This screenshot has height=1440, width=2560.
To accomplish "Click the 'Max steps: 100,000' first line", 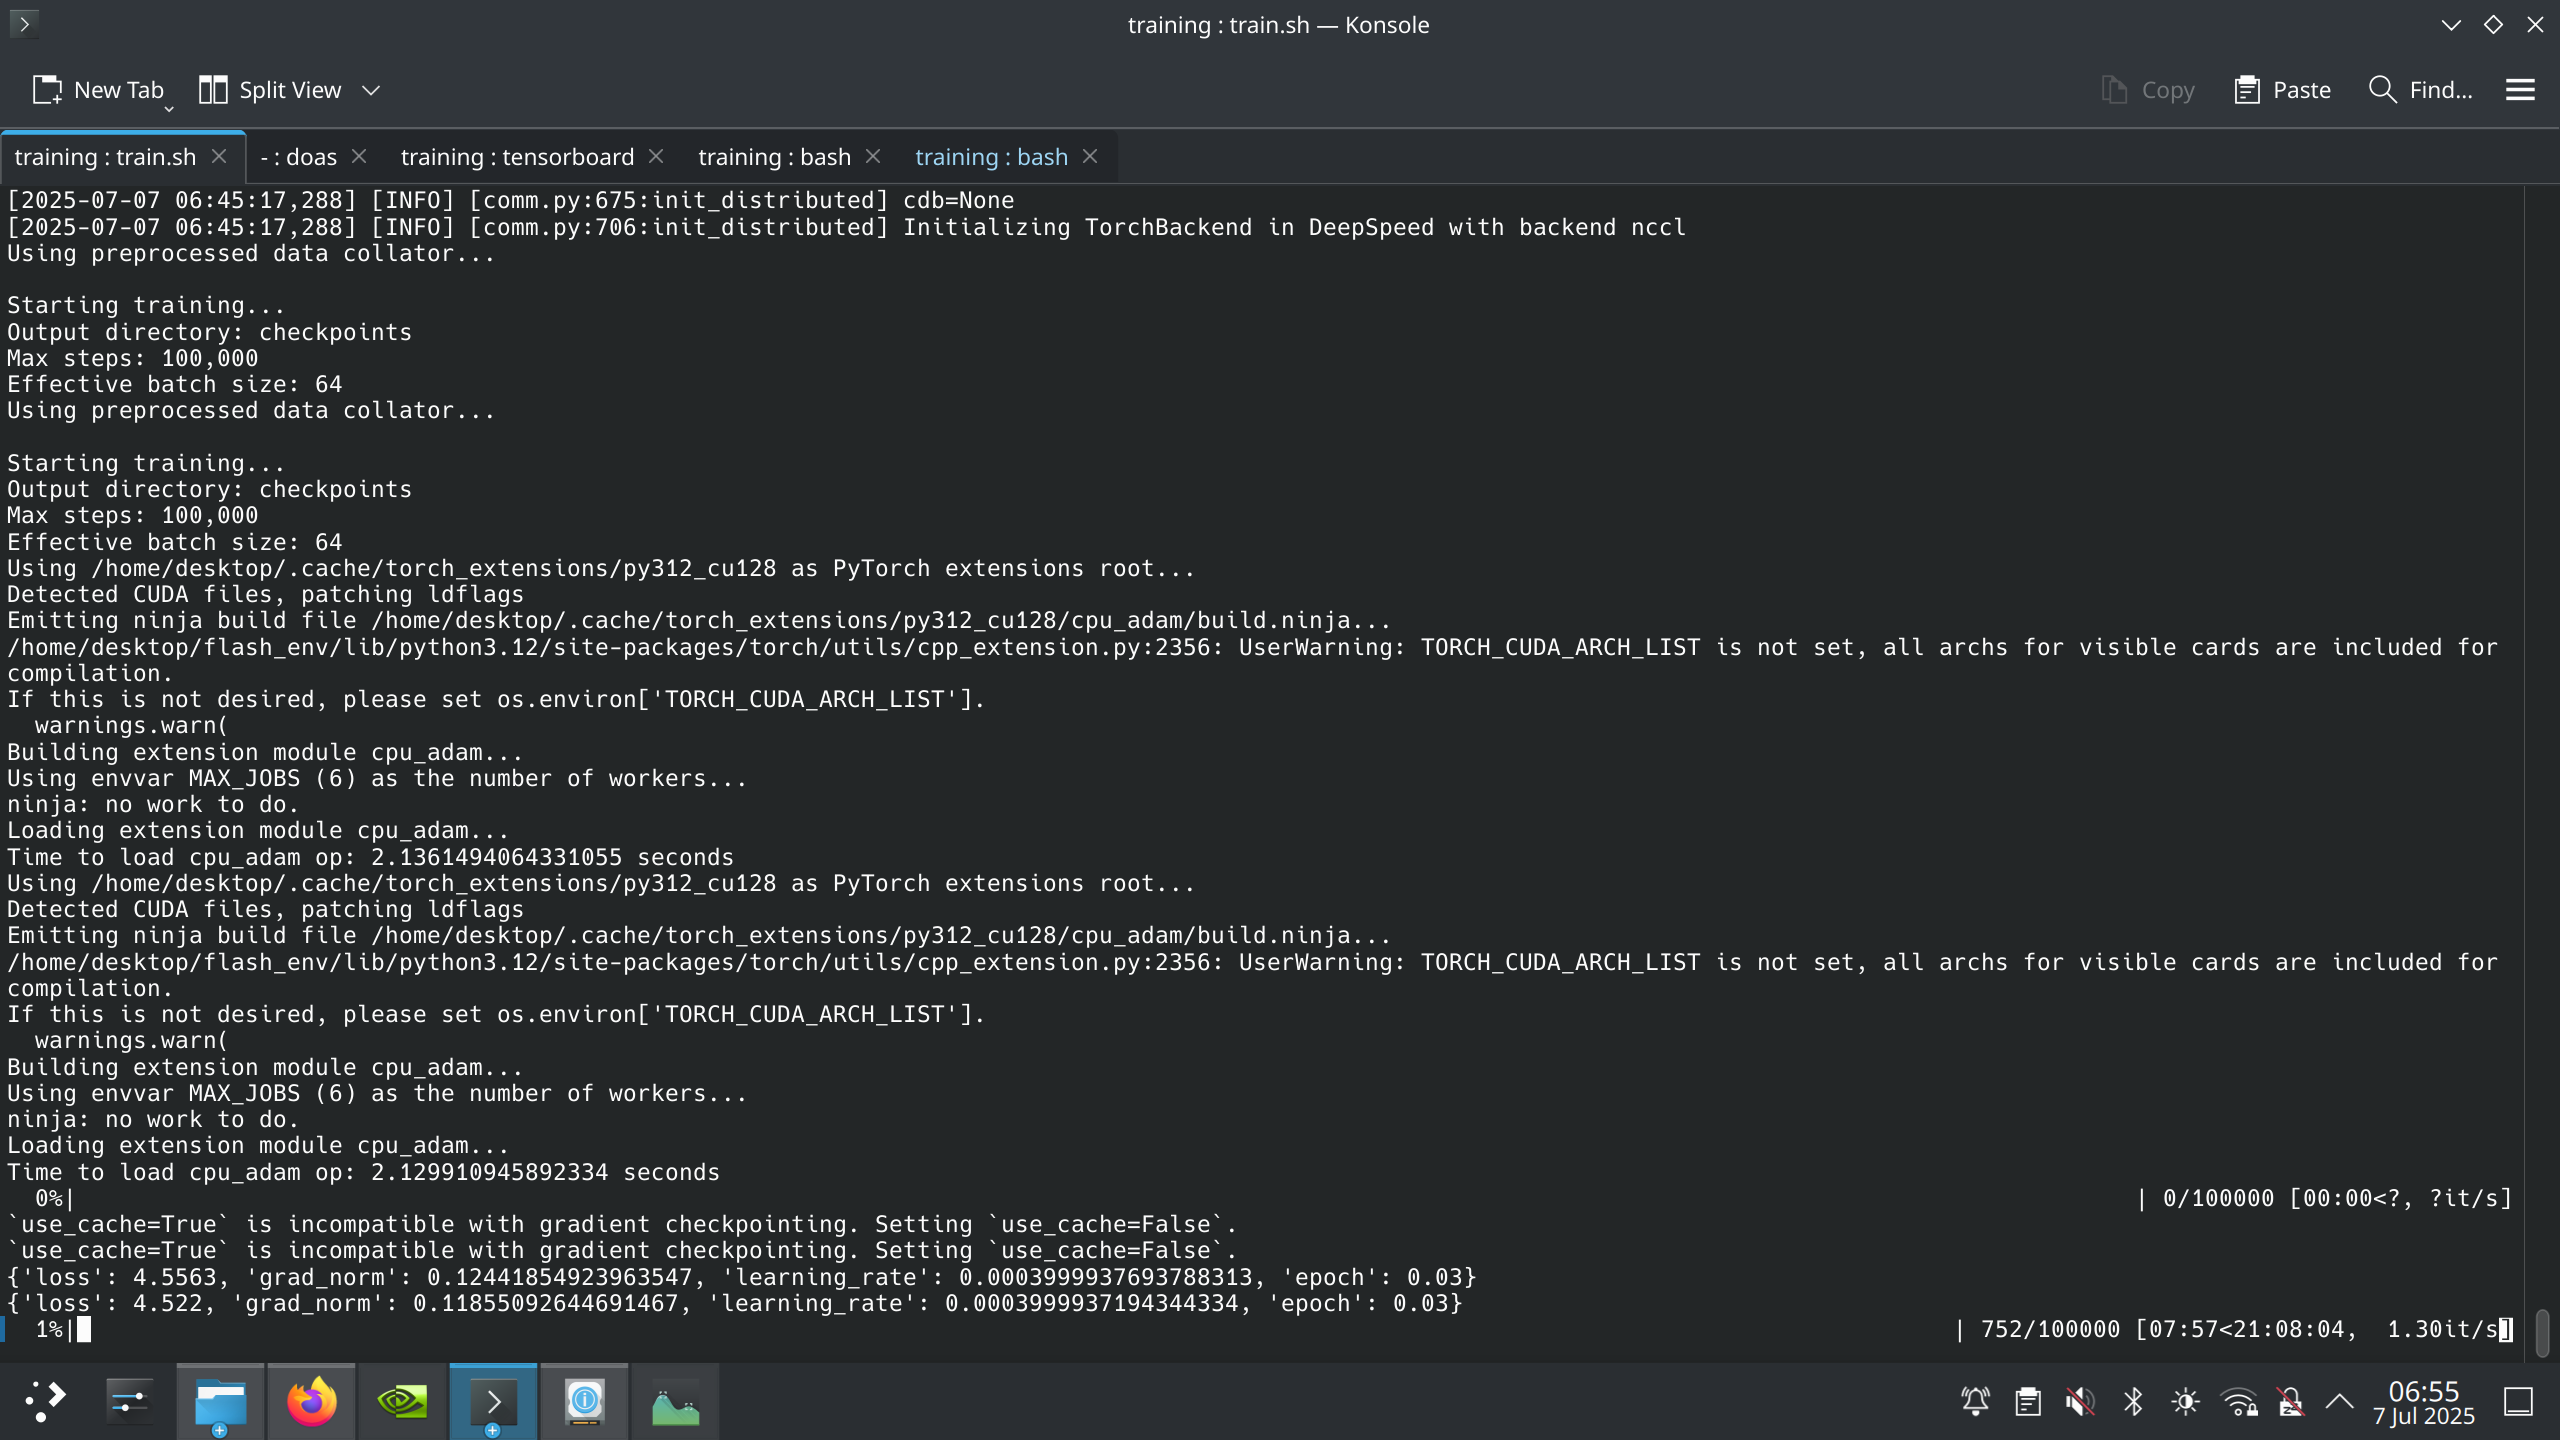I will (133, 358).
